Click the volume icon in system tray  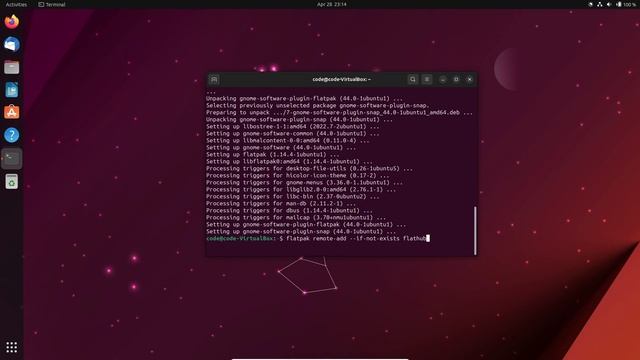click(x=609, y=4)
